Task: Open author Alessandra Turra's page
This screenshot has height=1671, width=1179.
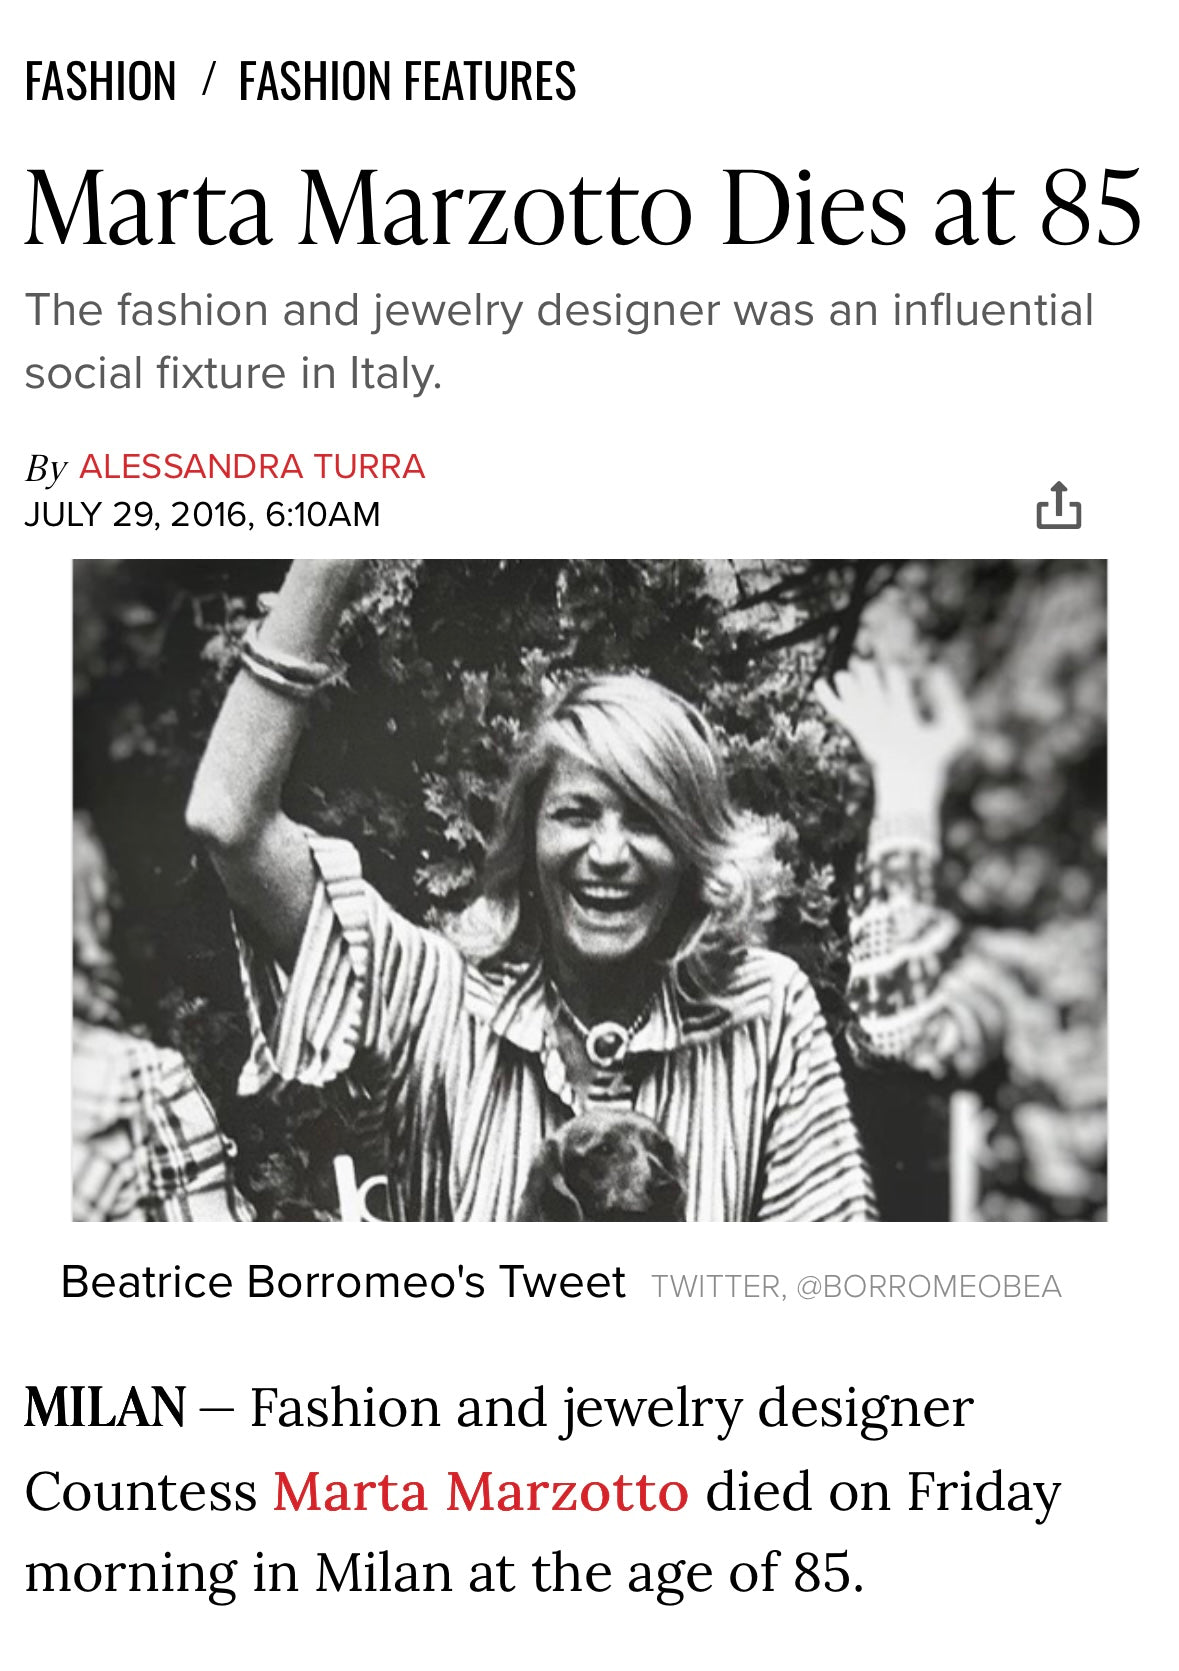Action: [x=252, y=467]
